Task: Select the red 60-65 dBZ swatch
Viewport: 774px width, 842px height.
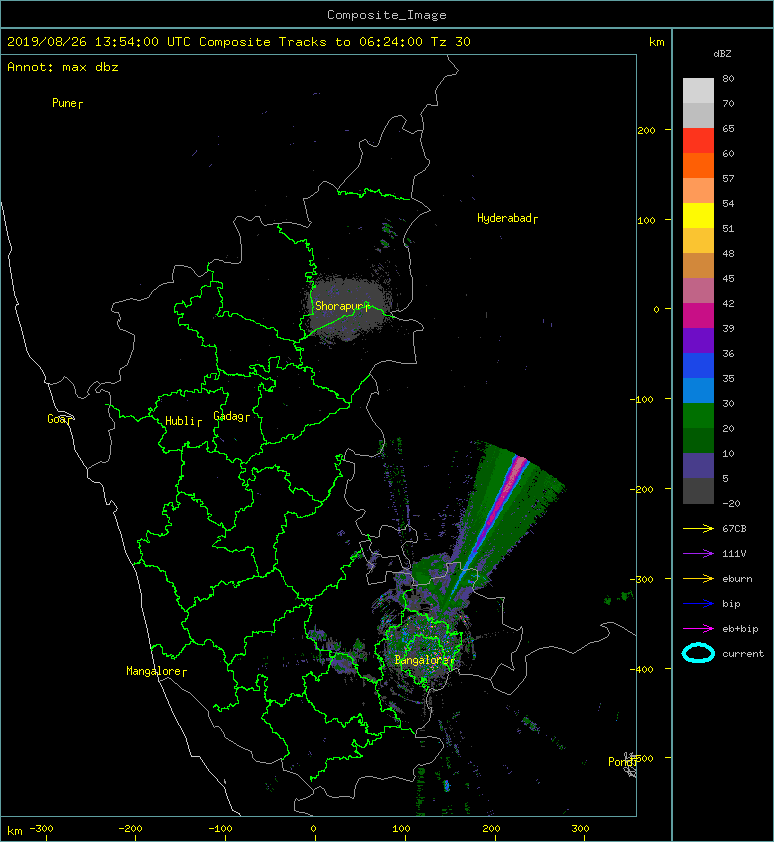Action: [698, 141]
